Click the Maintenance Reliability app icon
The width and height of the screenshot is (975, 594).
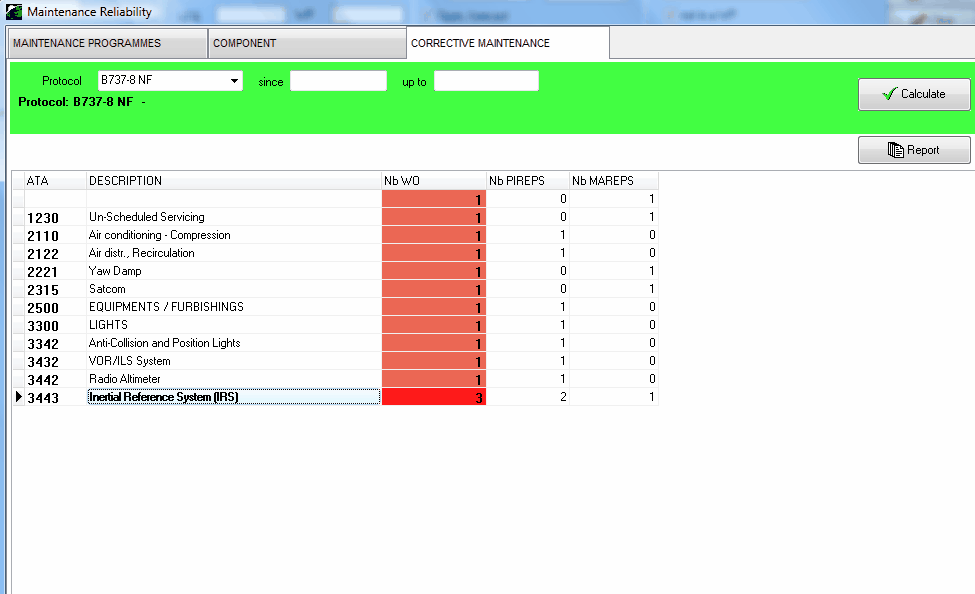pyautogui.click(x=14, y=11)
